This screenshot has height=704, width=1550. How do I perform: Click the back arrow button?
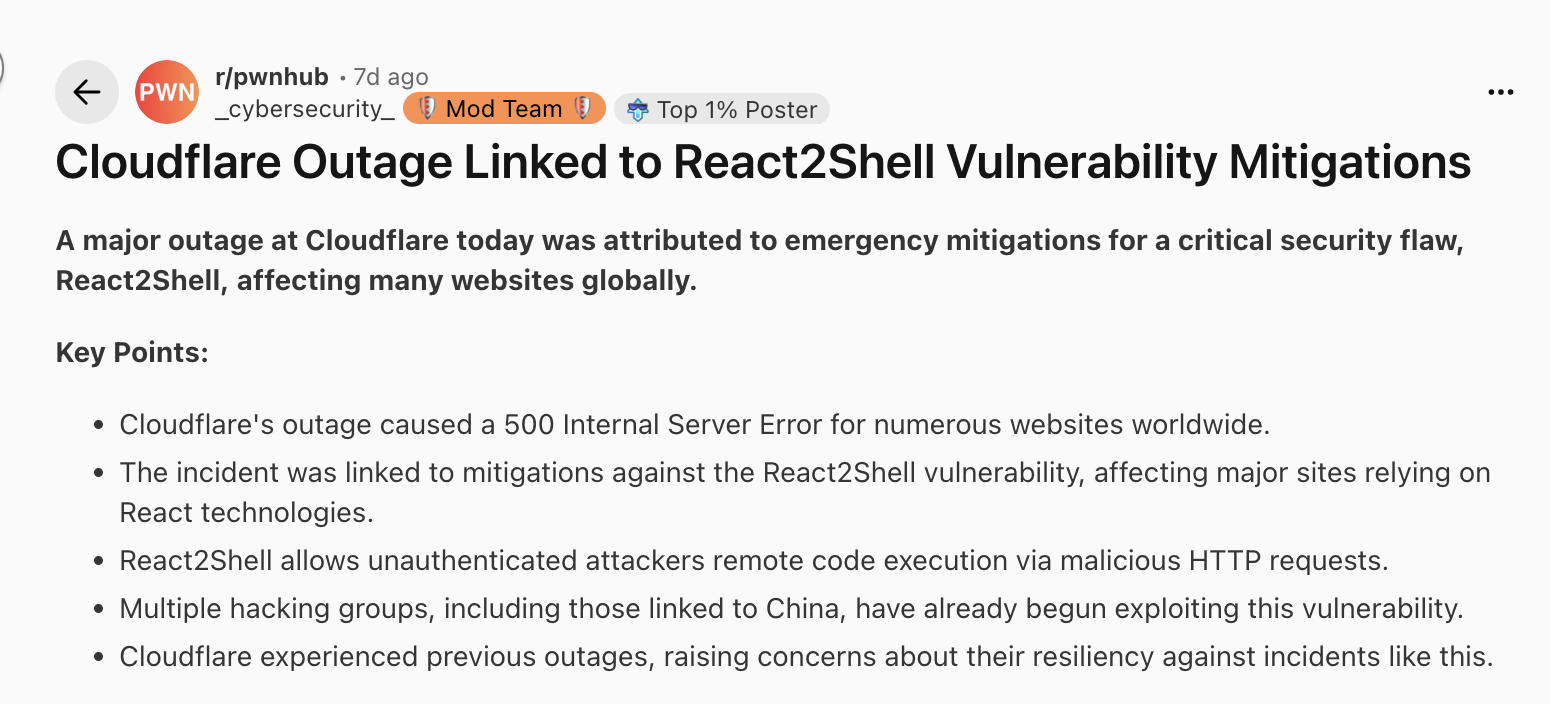87,93
